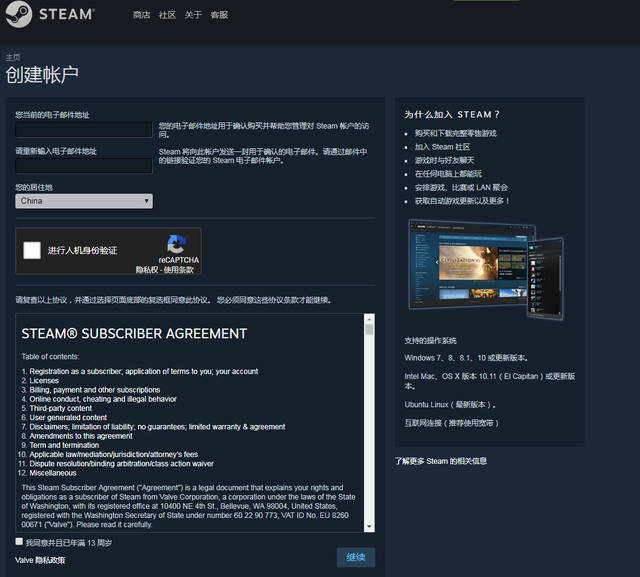This screenshot has height=577, width=640.
Task: Click the agreement scrollbar thumb
Action: pyautogui.click(x=369, y=329)
